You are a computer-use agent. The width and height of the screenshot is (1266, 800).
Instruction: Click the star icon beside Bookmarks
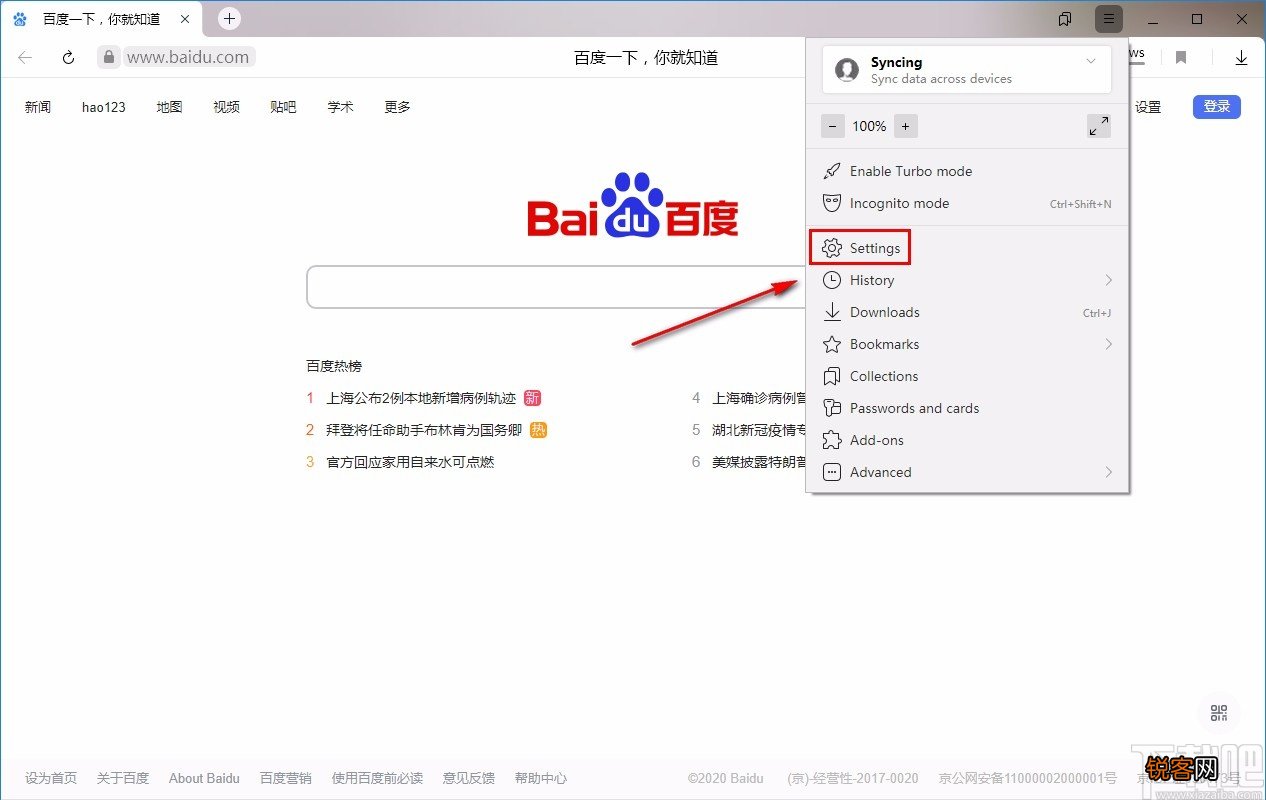click(831, 344)
